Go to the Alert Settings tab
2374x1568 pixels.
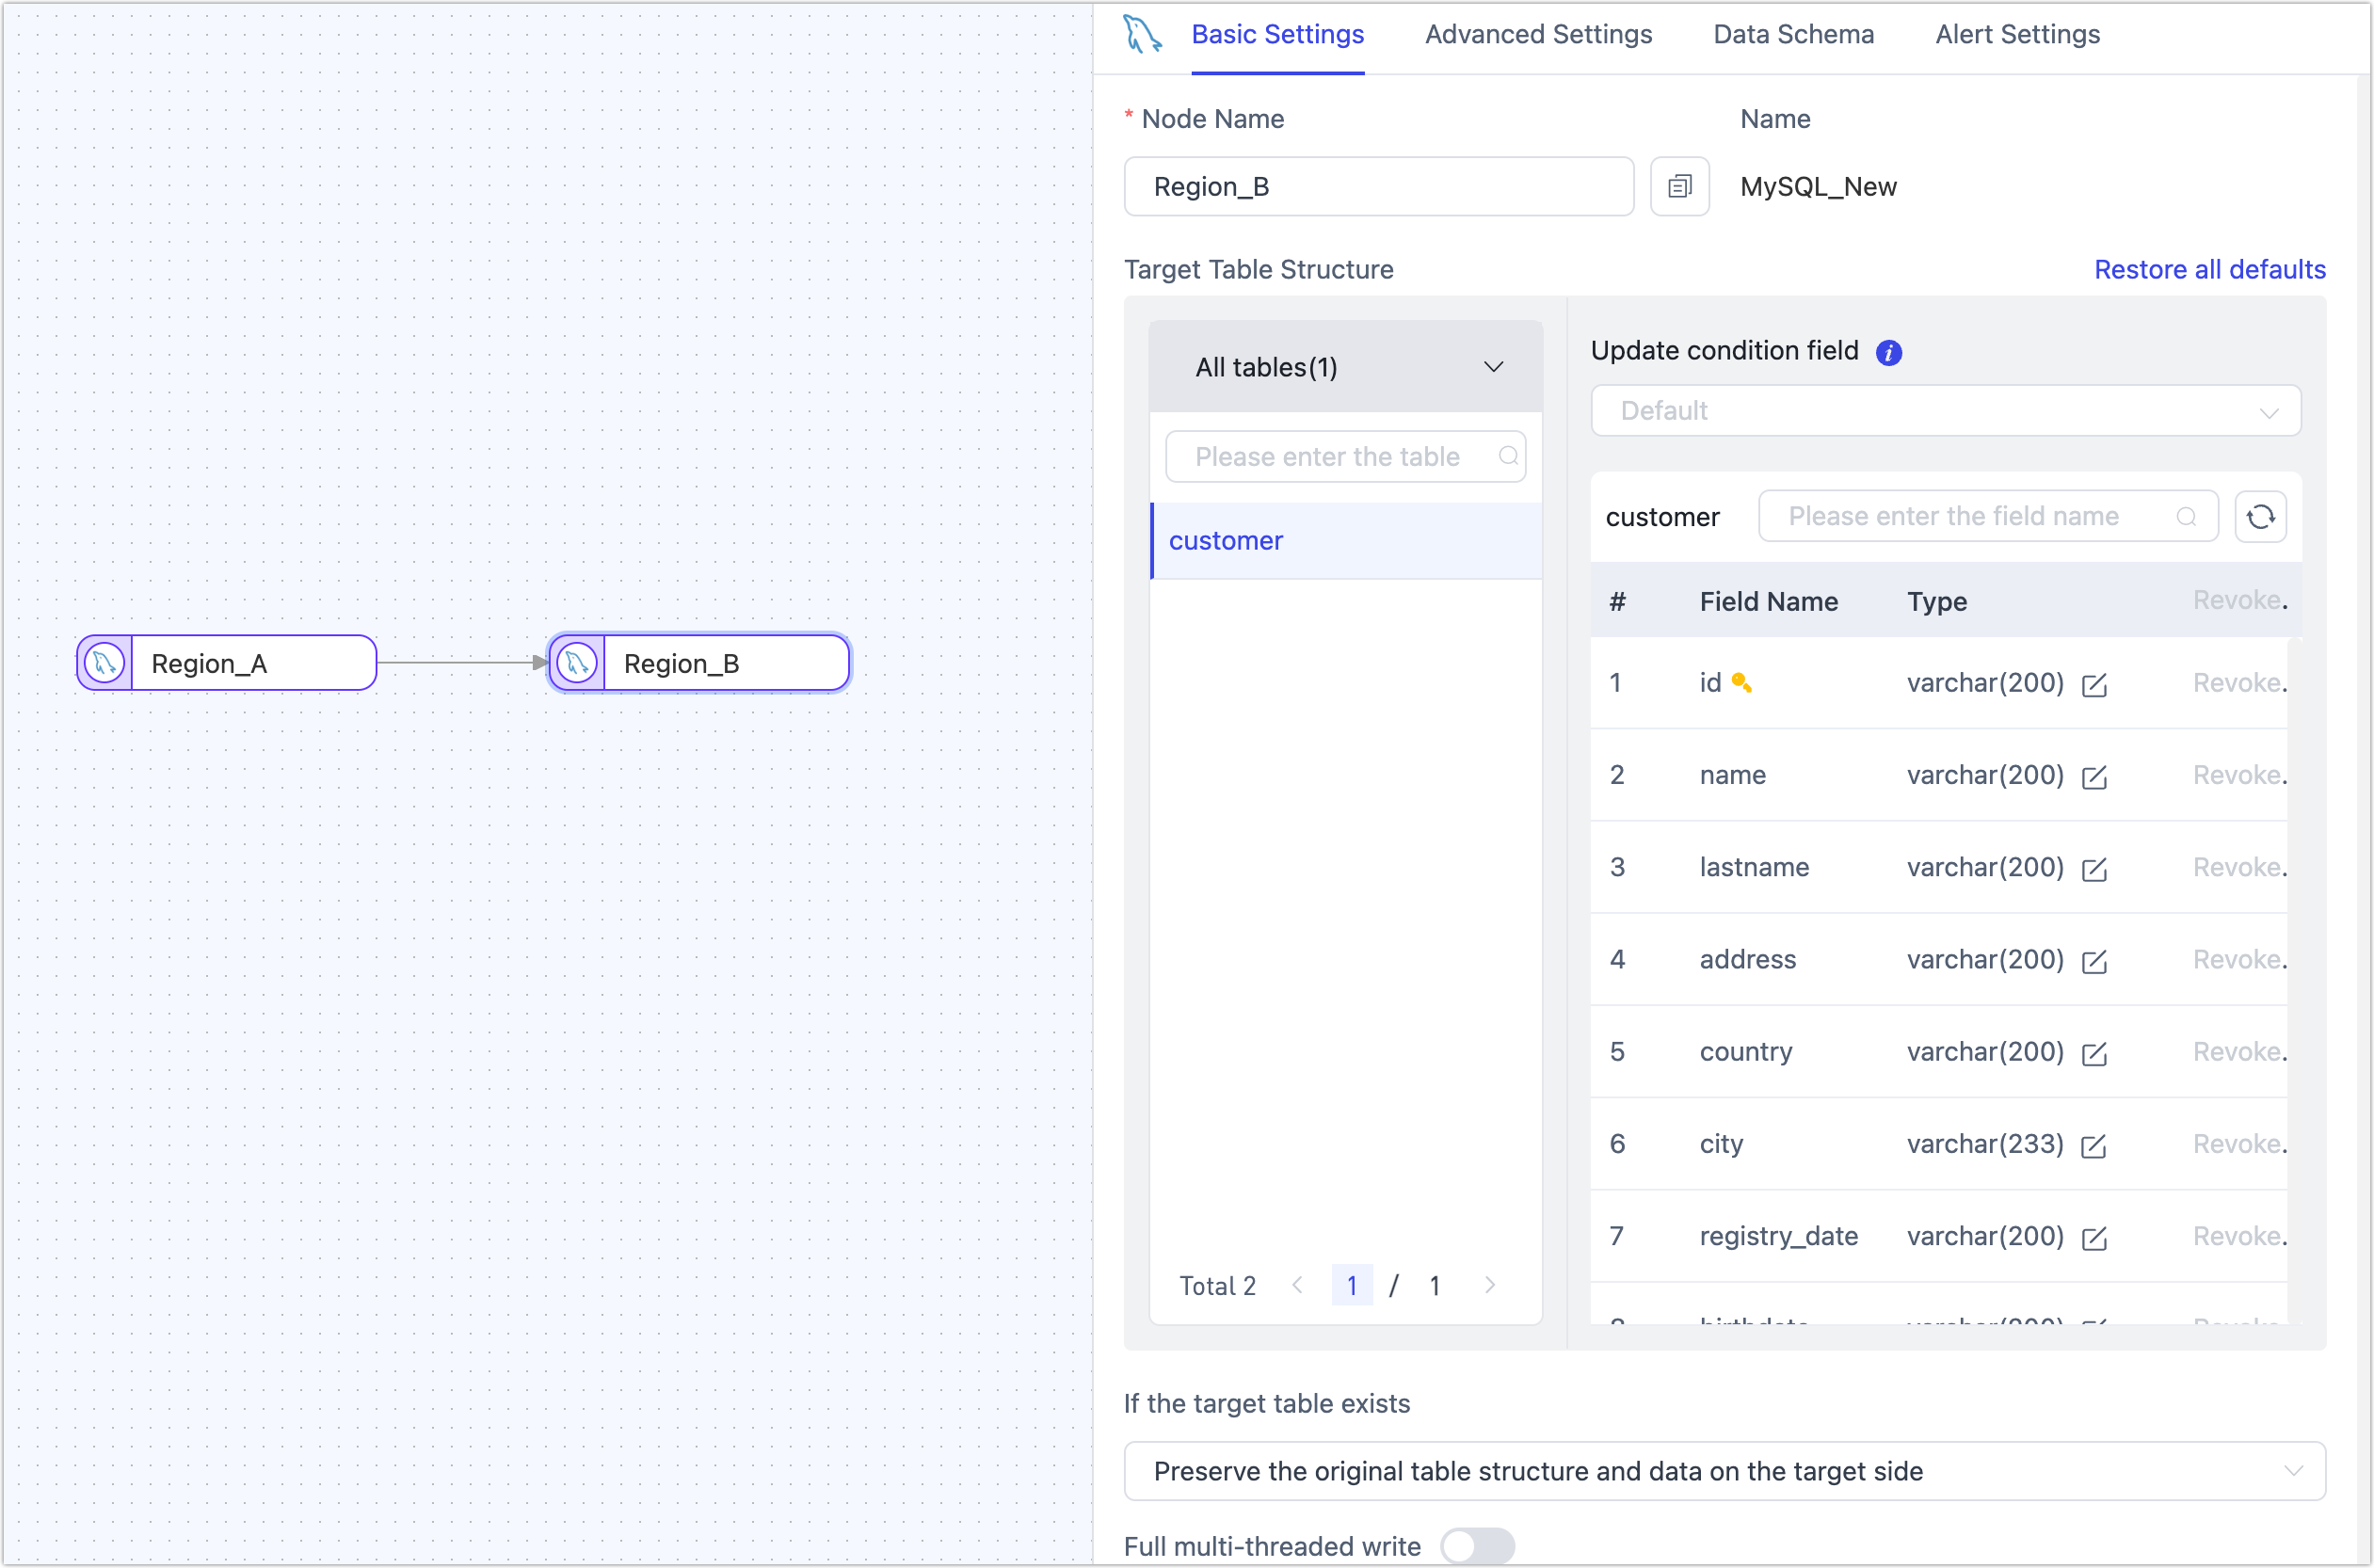(2017, 35)
